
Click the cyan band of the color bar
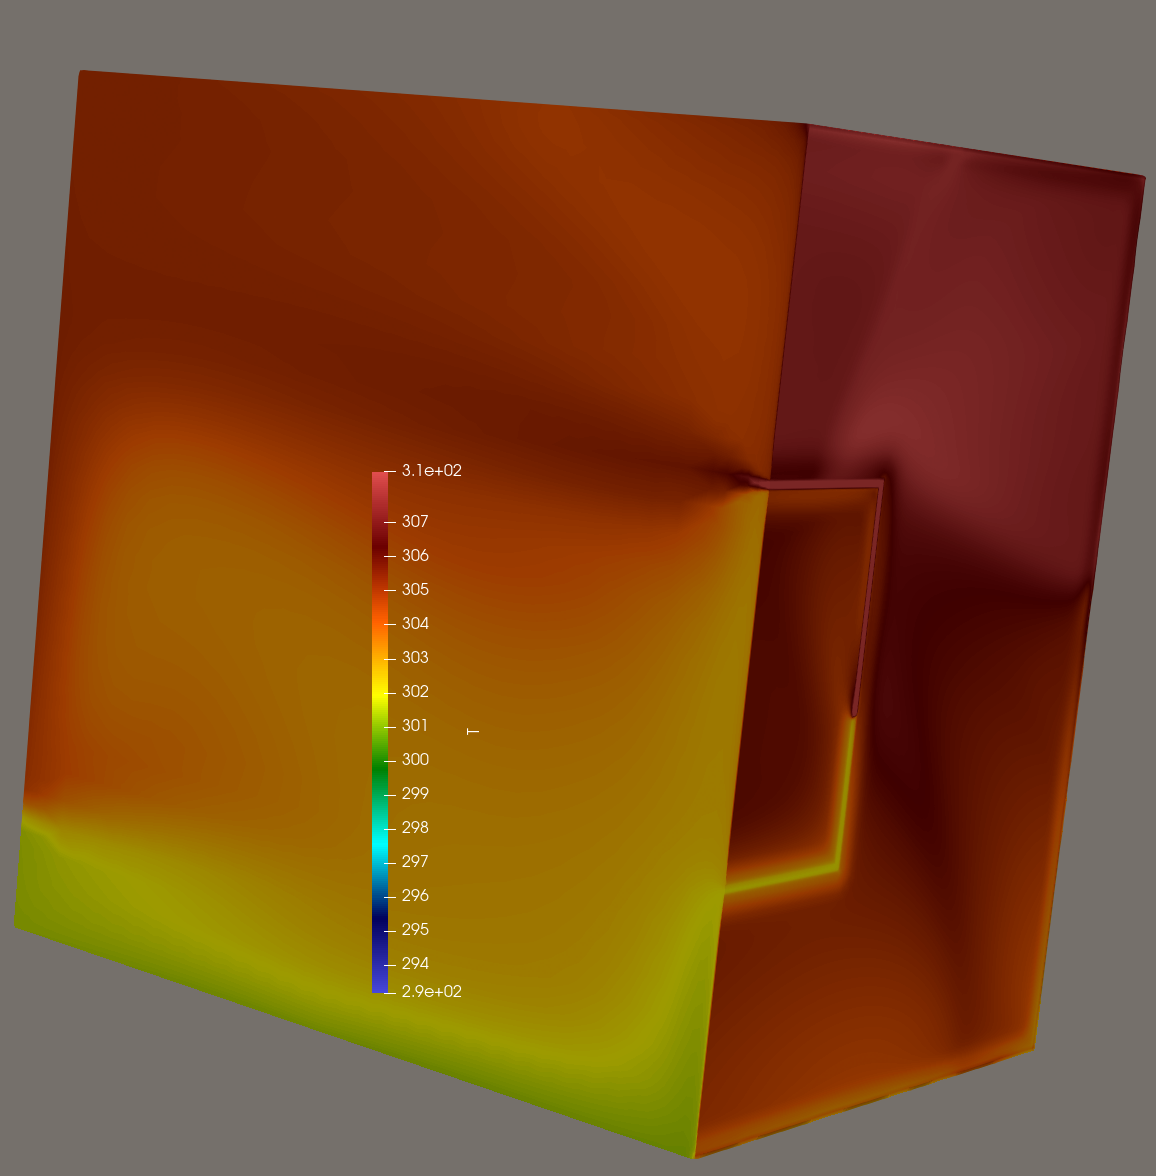pos(379,848)
